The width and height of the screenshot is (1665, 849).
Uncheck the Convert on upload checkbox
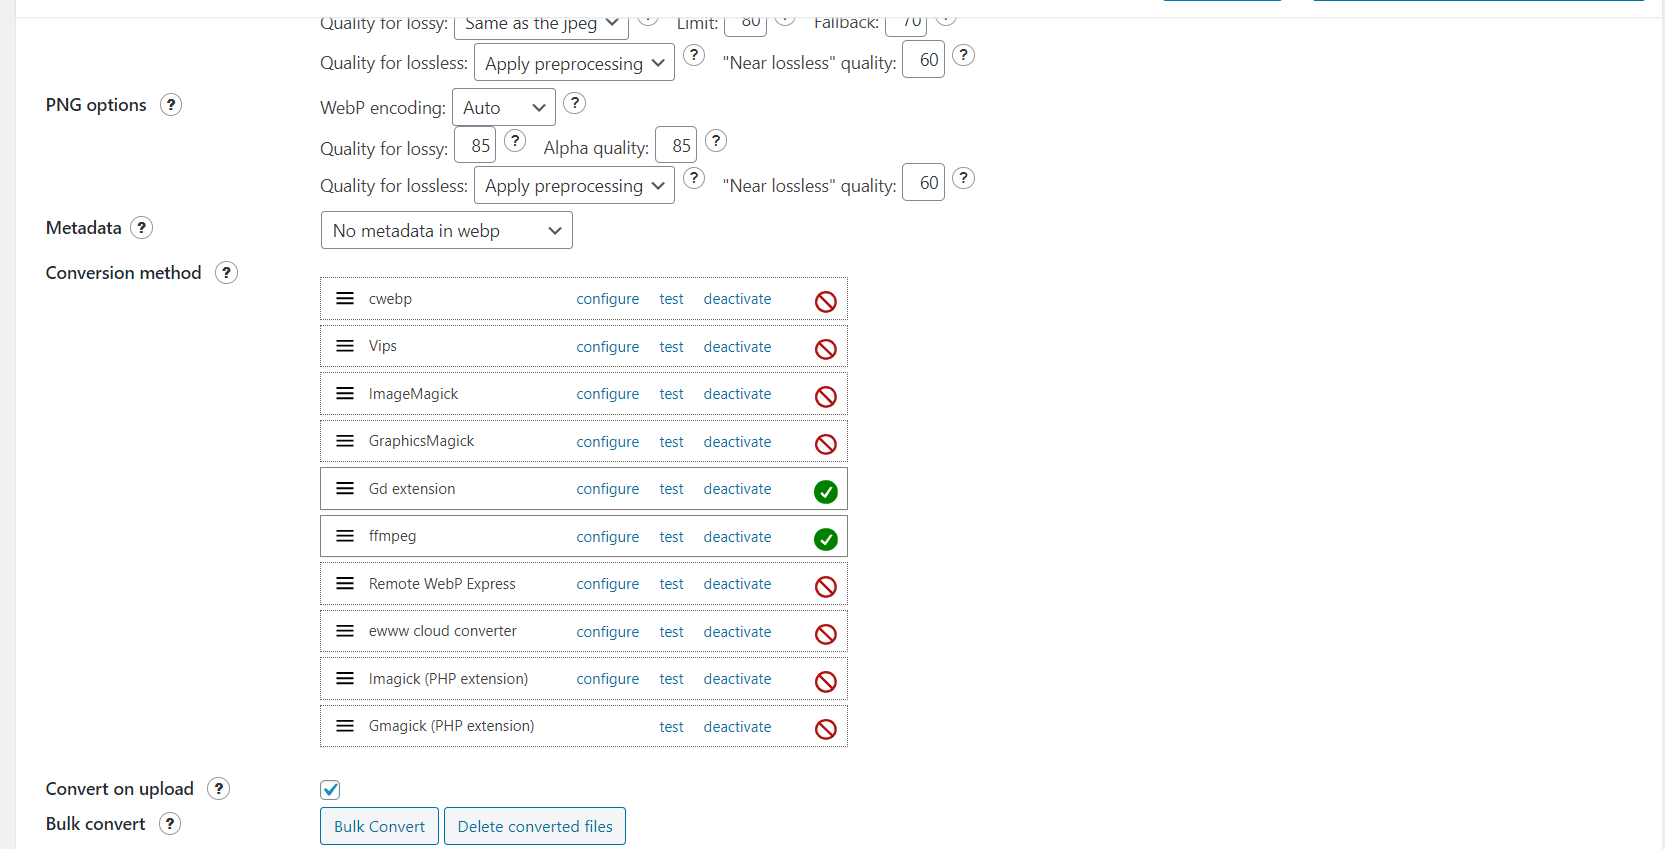click(330, 790)
